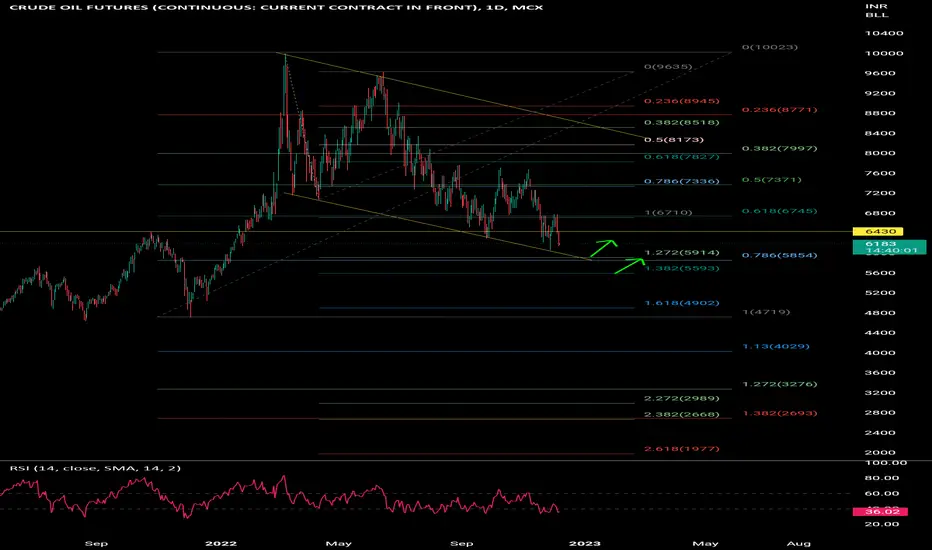Select 2000 on the price scale
932x550 pixels.
click(x=880, y=452)
